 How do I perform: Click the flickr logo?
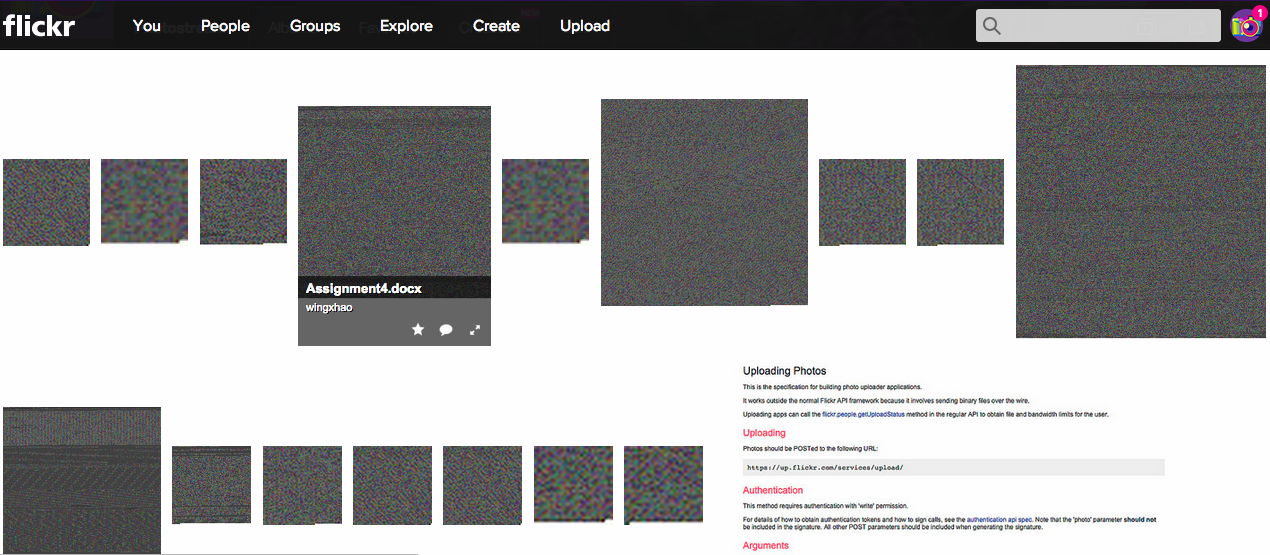tap(38, 26)
